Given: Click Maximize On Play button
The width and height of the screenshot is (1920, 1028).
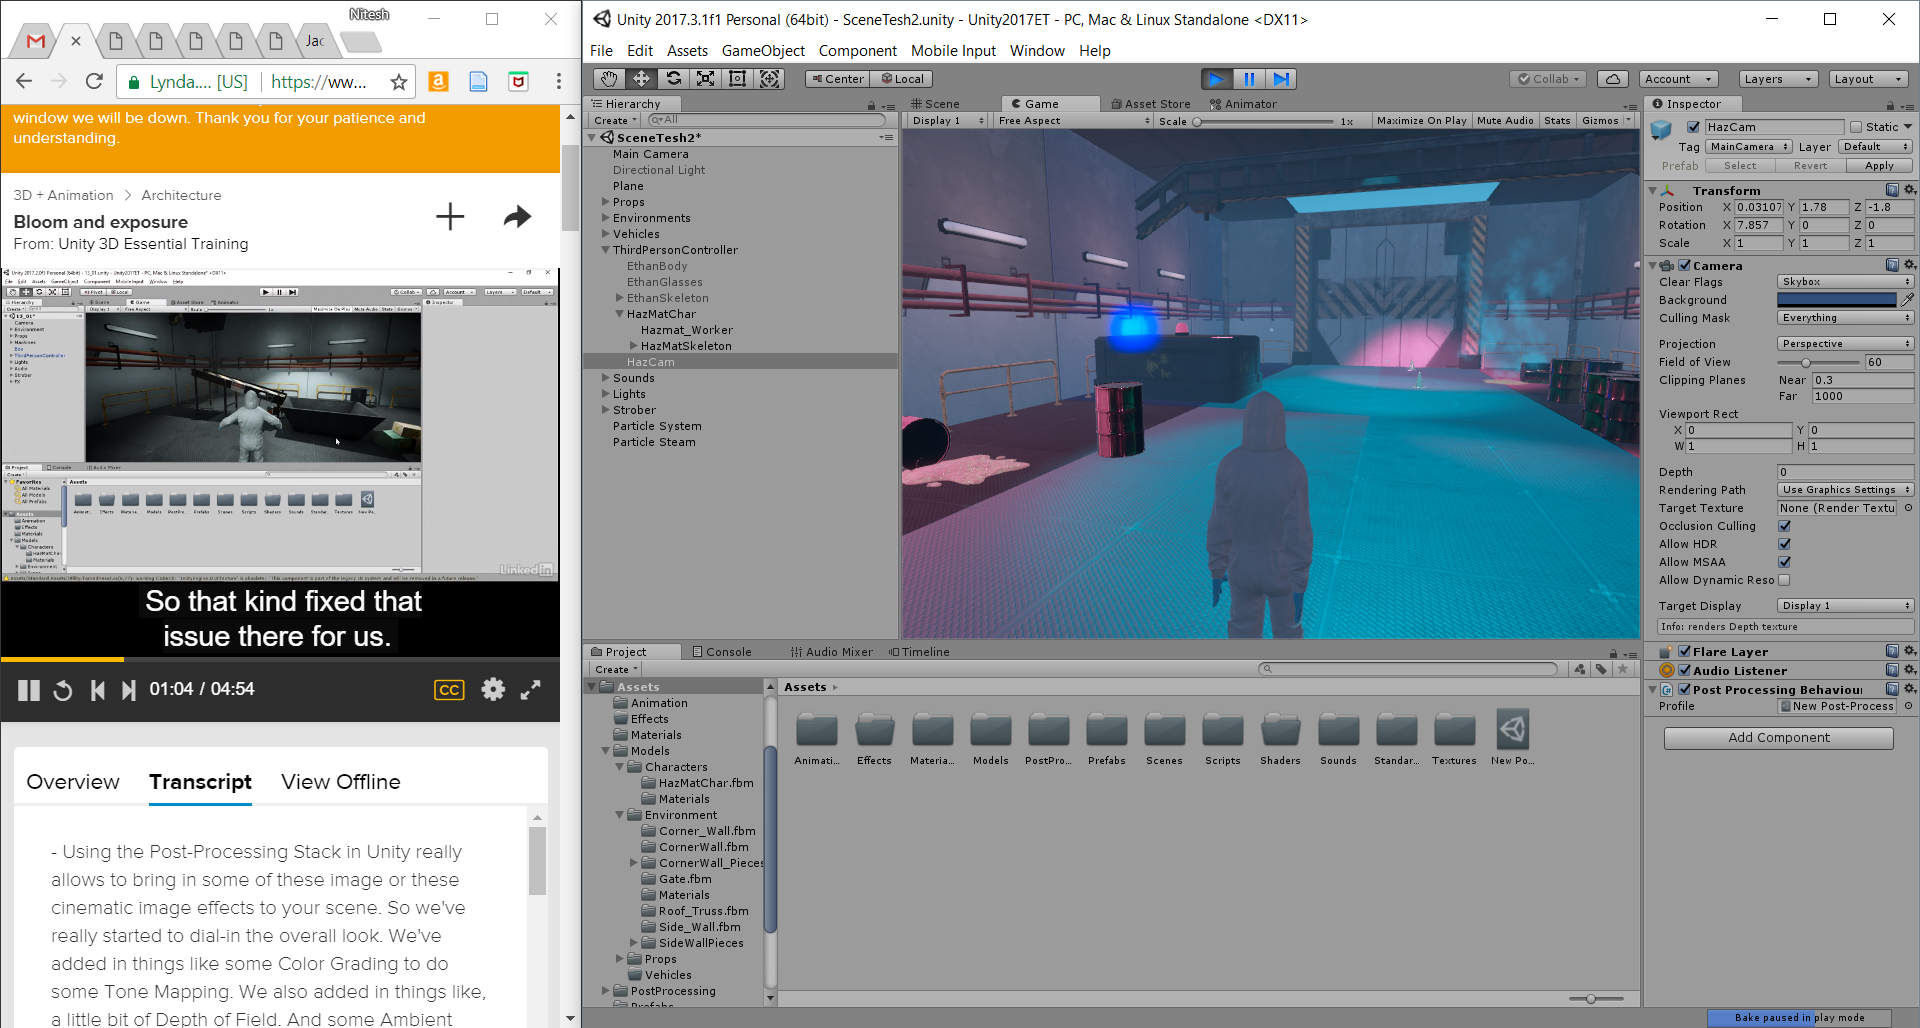Looking at the screenshot, I should click(1421, 121).
